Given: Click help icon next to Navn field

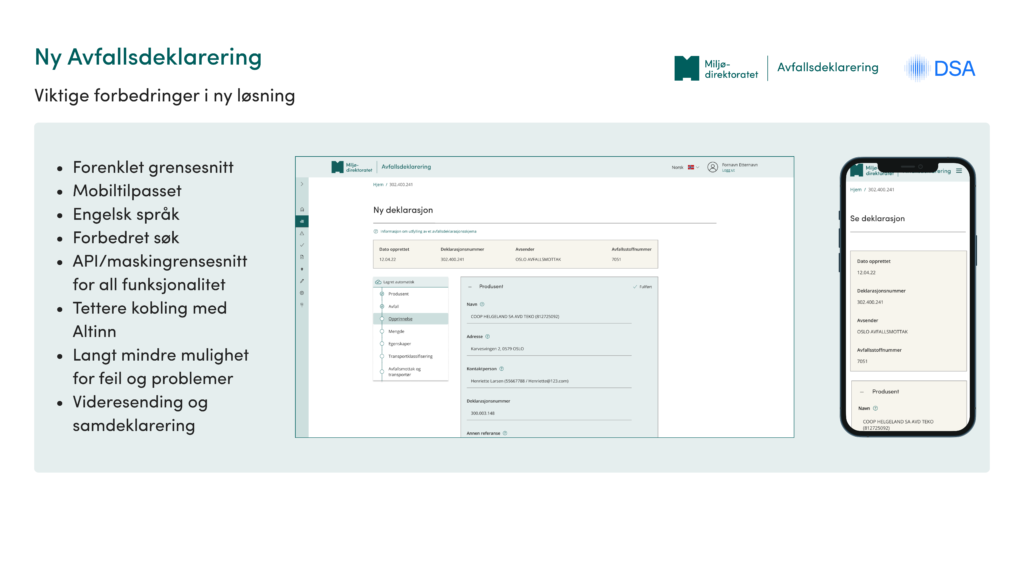Looking at the screenshot, I should coord(482,304).
